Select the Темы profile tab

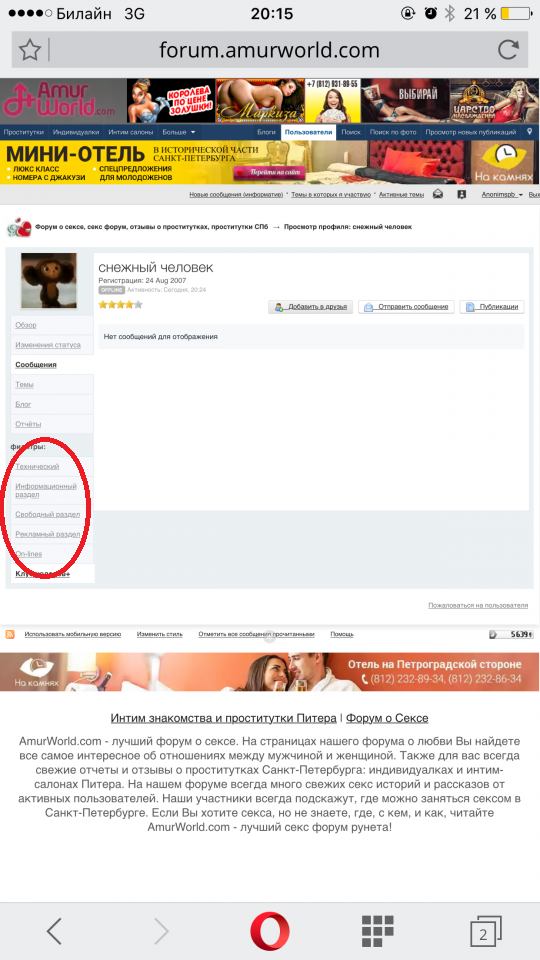point(24,384)
